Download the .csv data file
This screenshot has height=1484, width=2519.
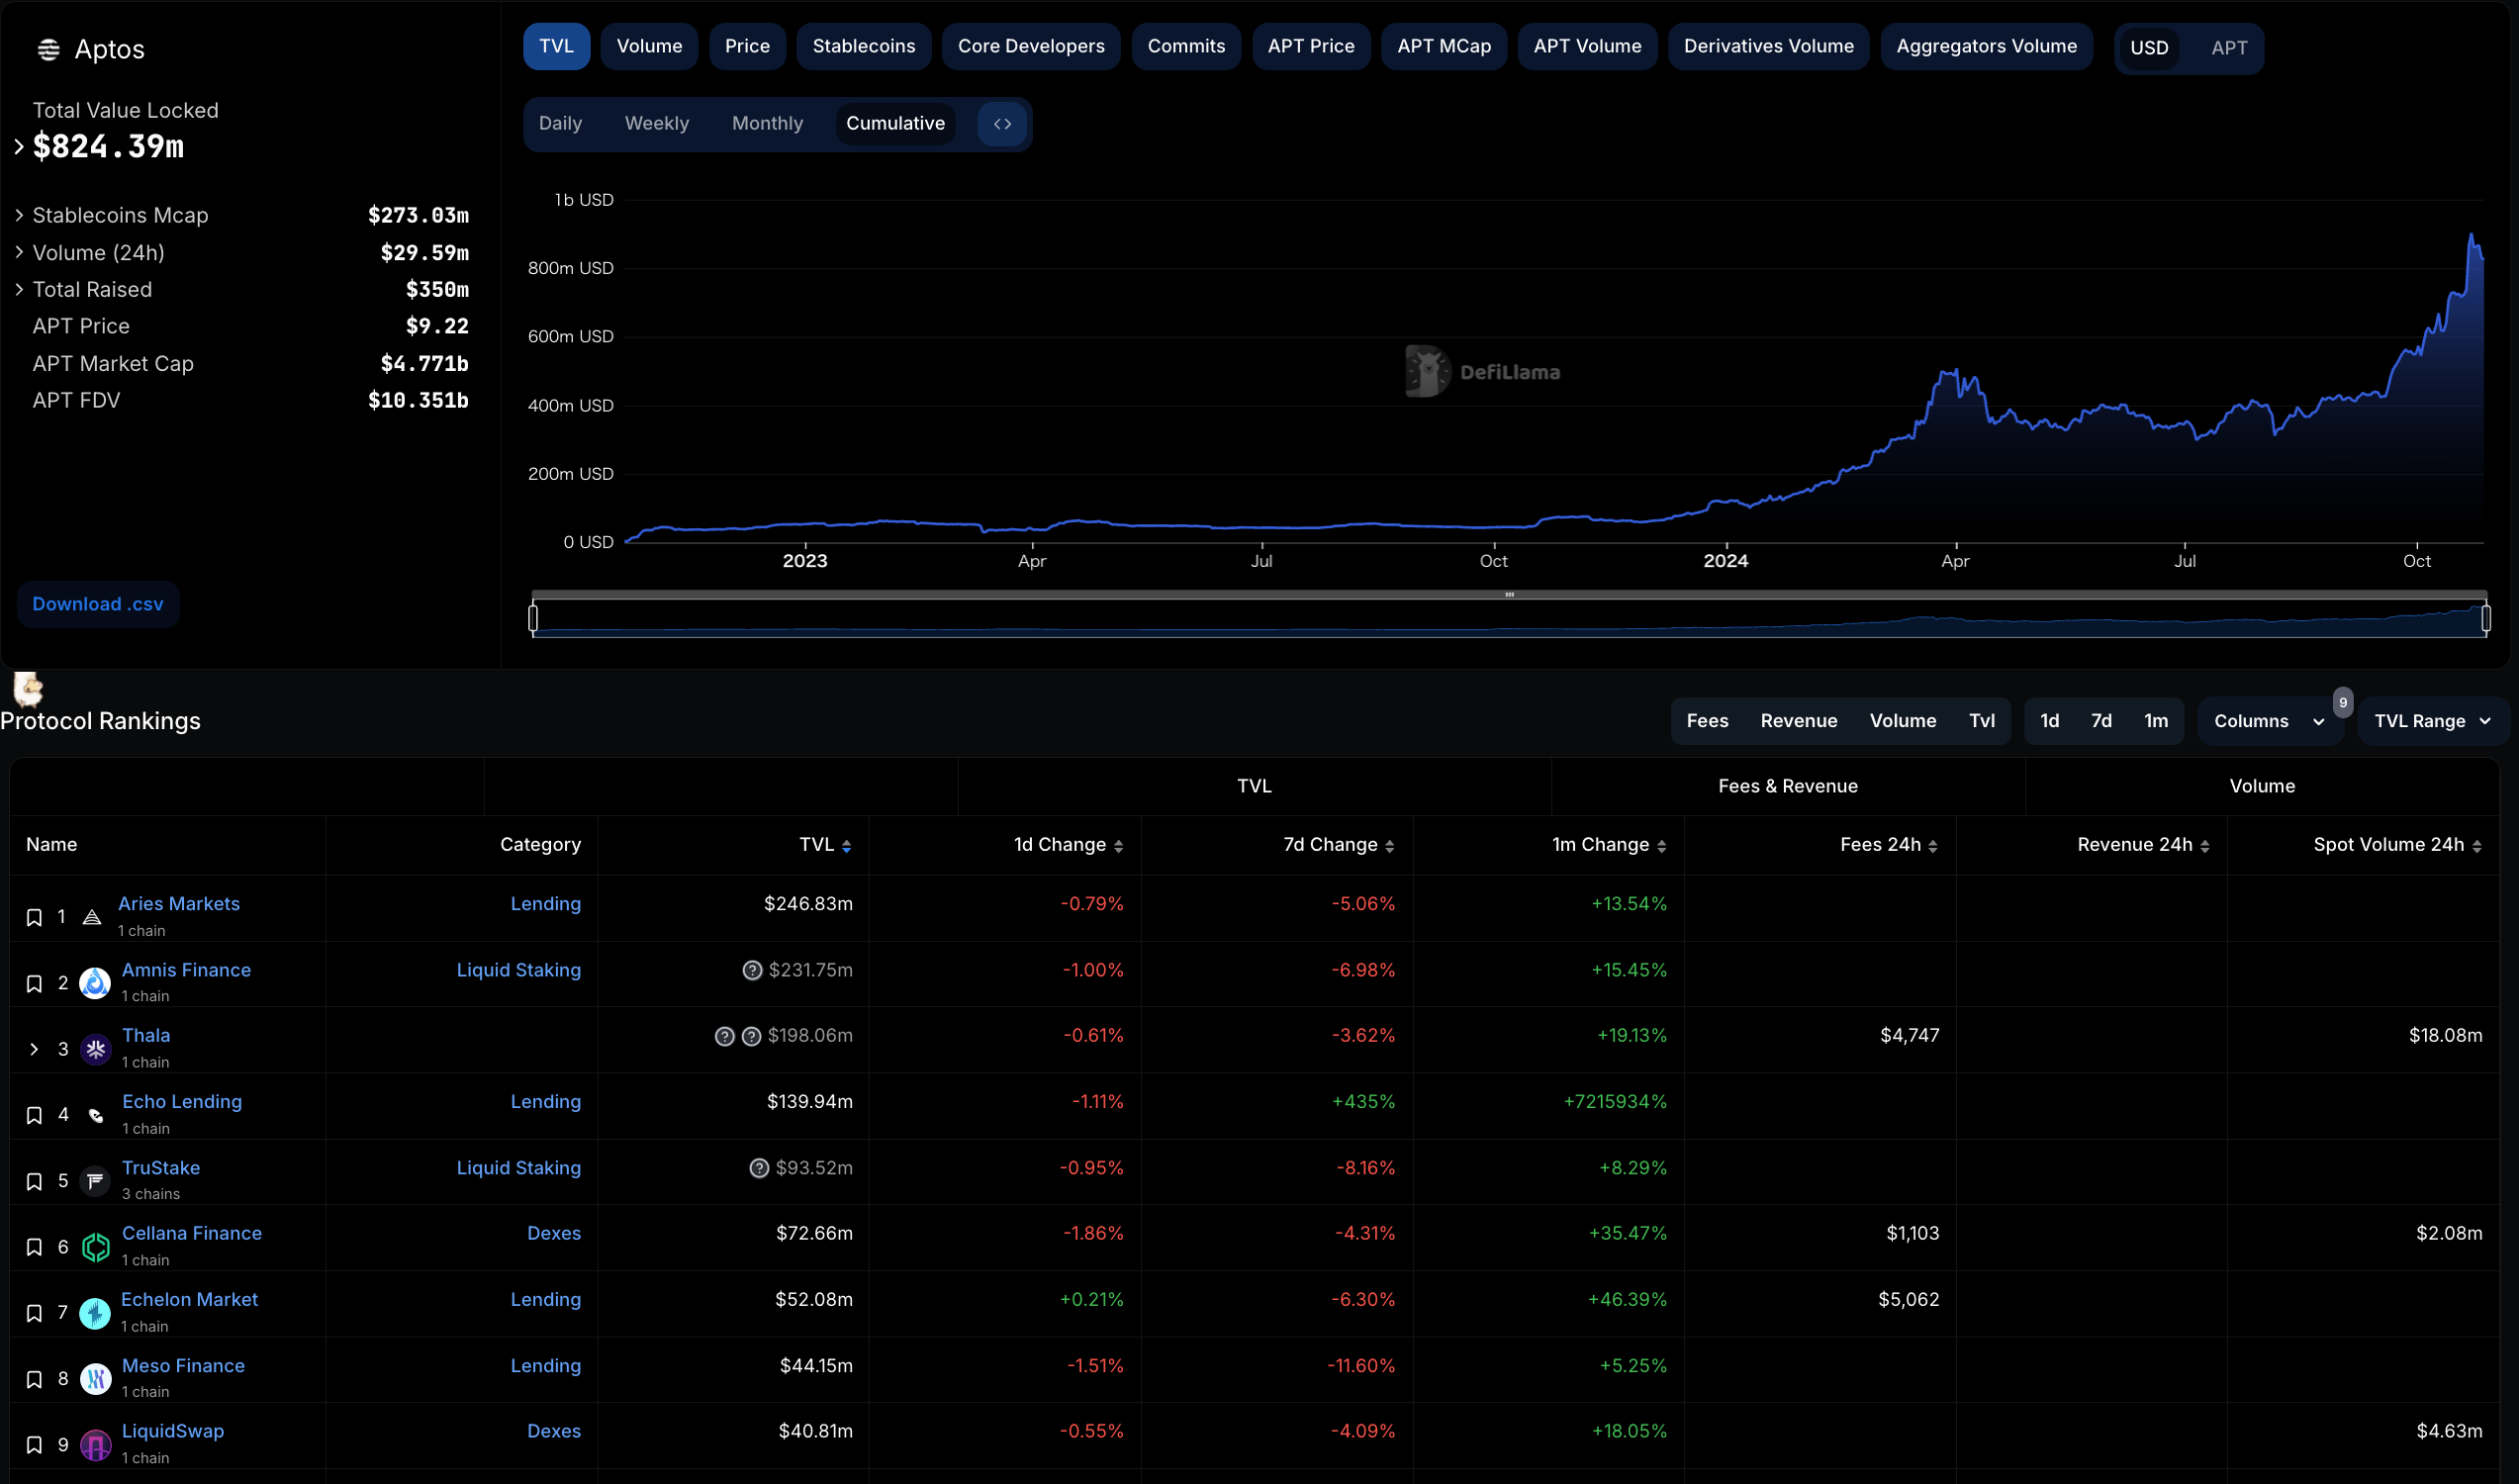97,604
